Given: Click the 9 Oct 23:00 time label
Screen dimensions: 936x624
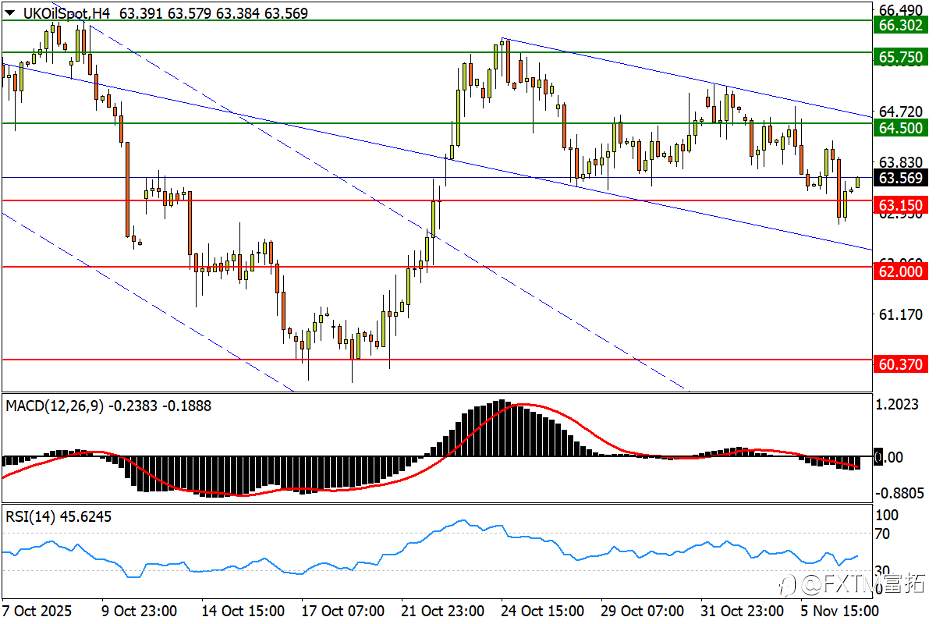Looking at the screenshot, I should click(x=138, y=611).
